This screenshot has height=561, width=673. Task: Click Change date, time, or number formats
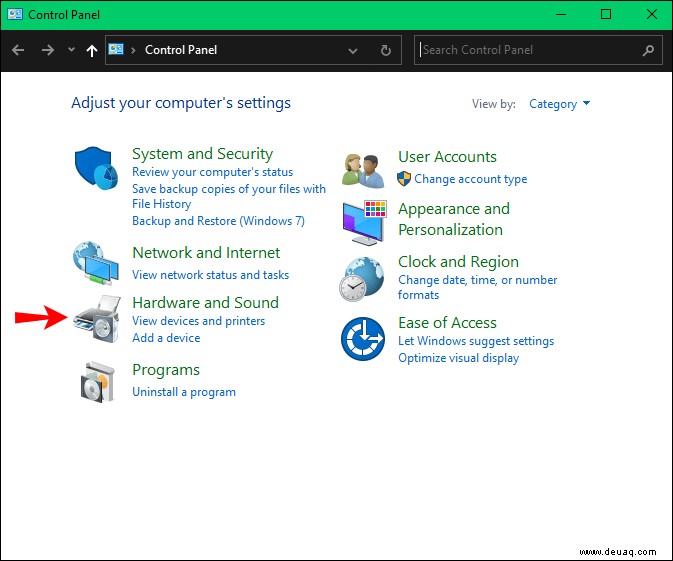(x=477, y=287)
